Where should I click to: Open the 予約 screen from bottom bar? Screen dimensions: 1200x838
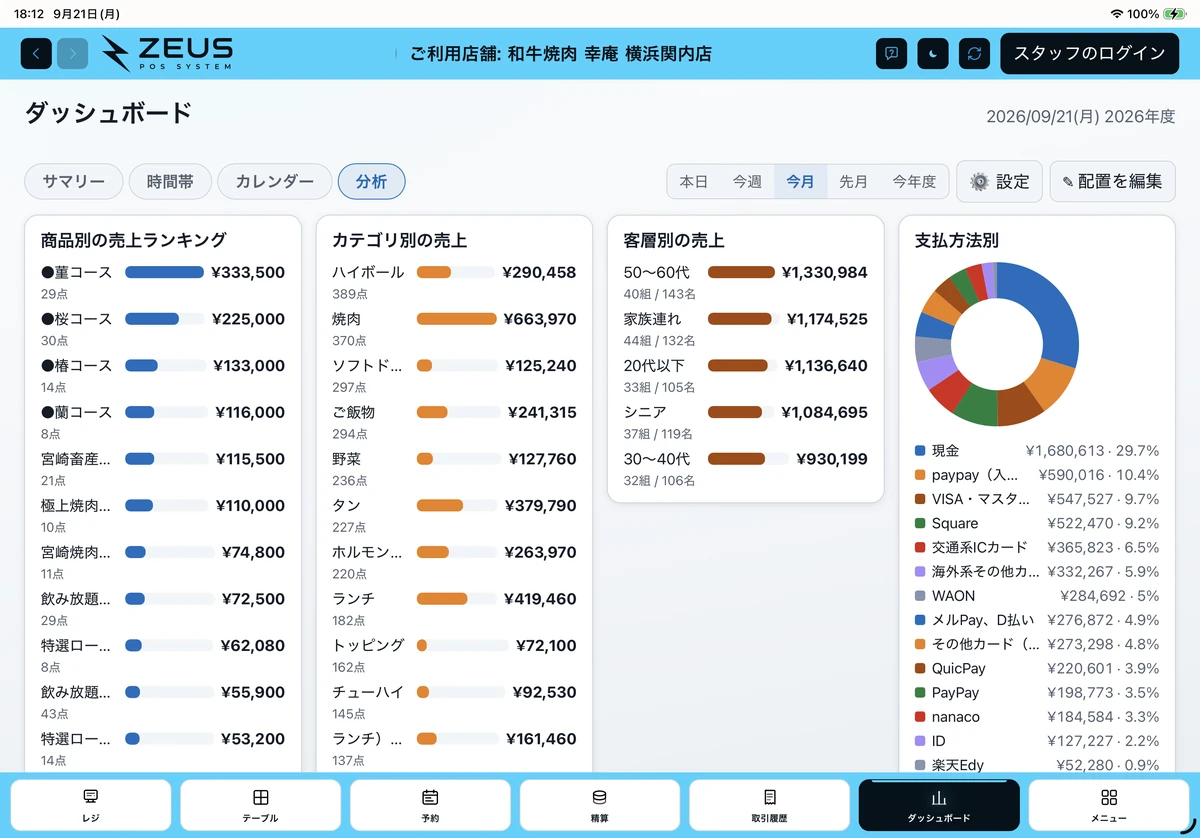(430, 805)
